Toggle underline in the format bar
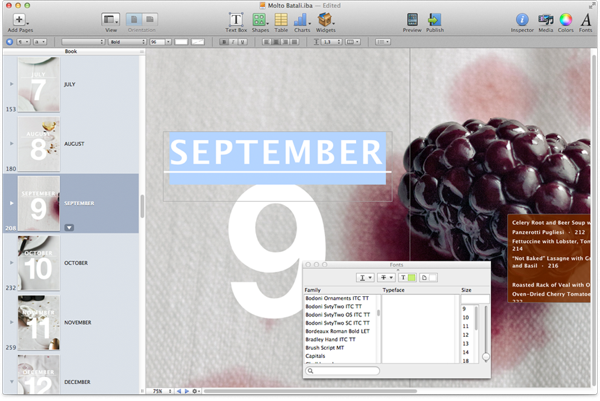 pos(242,42)
